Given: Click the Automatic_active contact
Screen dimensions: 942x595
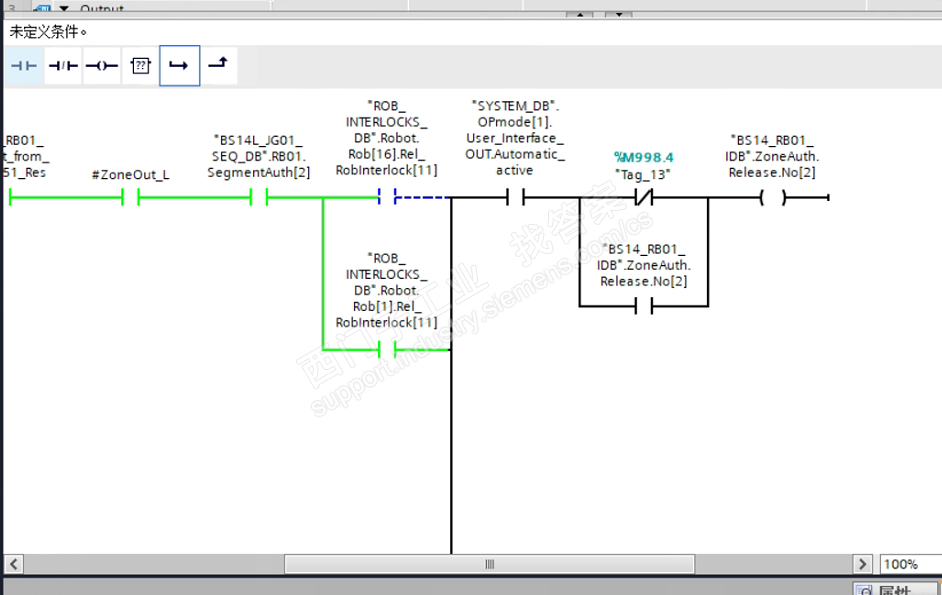Looking at the screenshot, I should 515,197.
